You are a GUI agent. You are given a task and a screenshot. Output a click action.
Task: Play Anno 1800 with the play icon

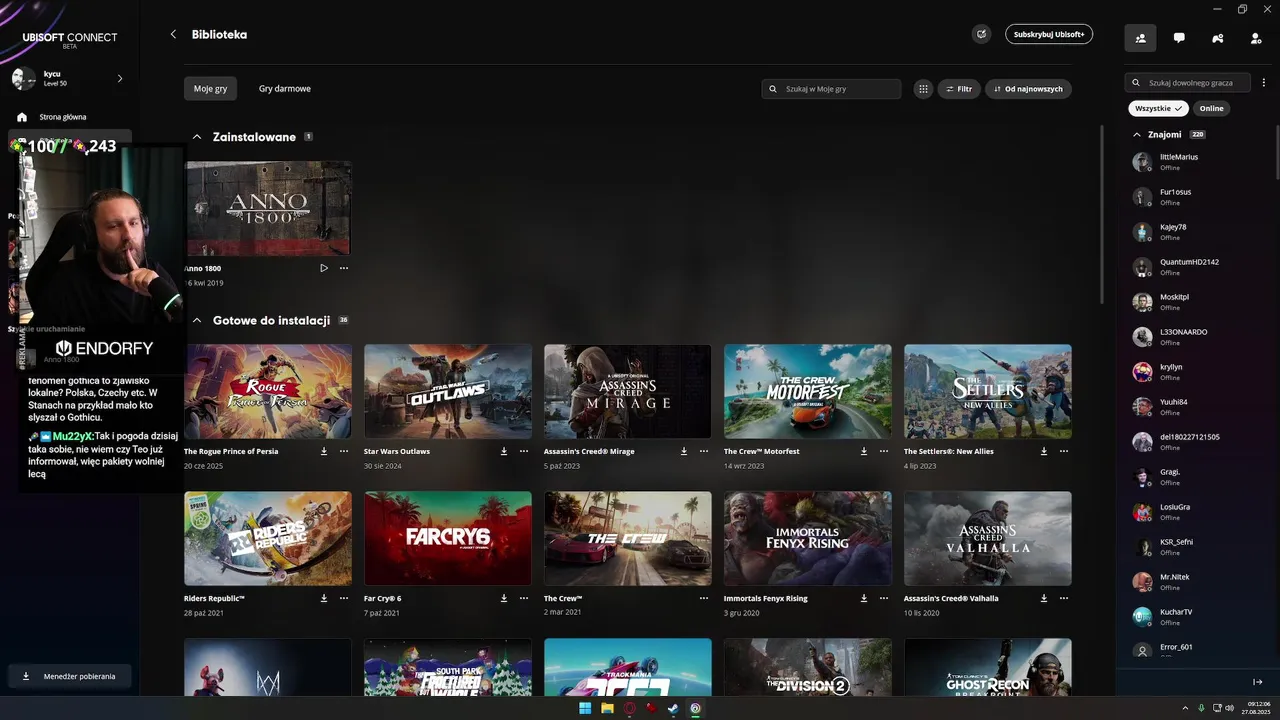324,268
